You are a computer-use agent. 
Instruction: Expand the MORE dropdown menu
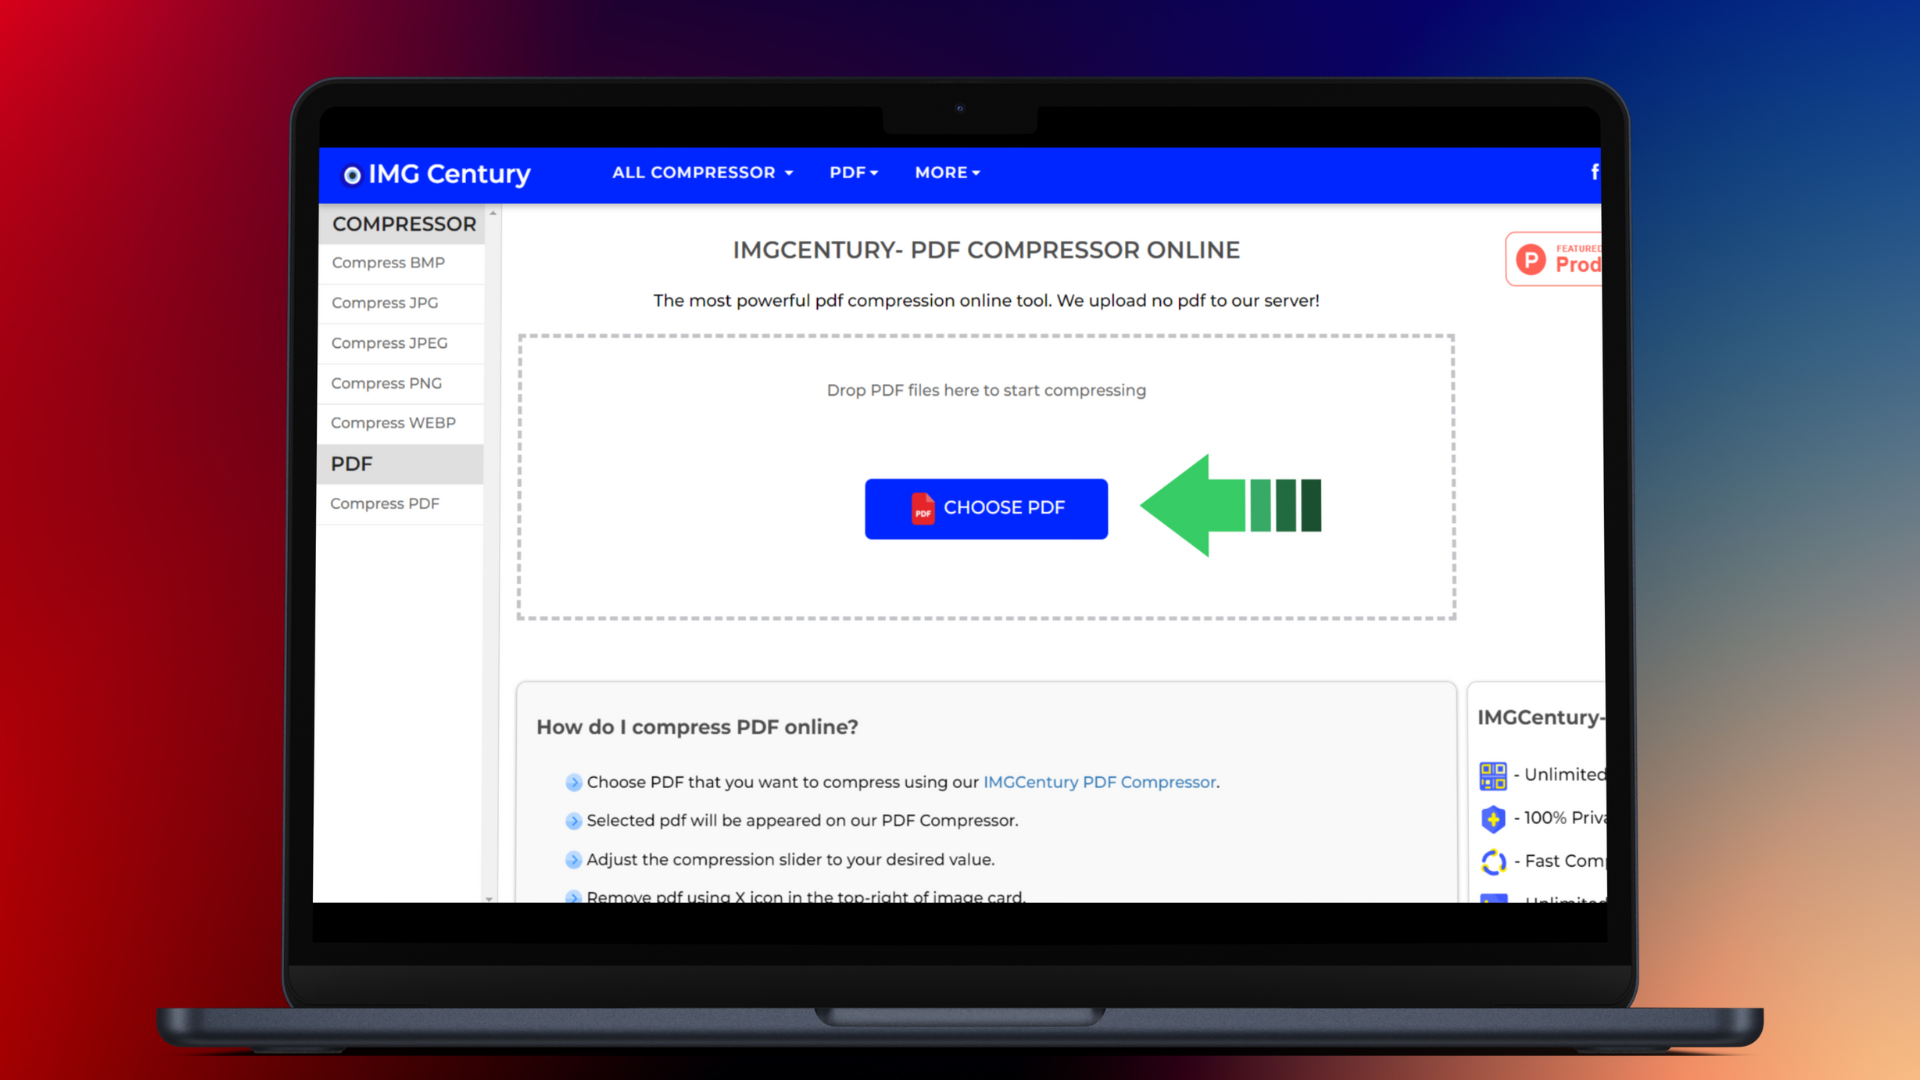click(947, 172)
